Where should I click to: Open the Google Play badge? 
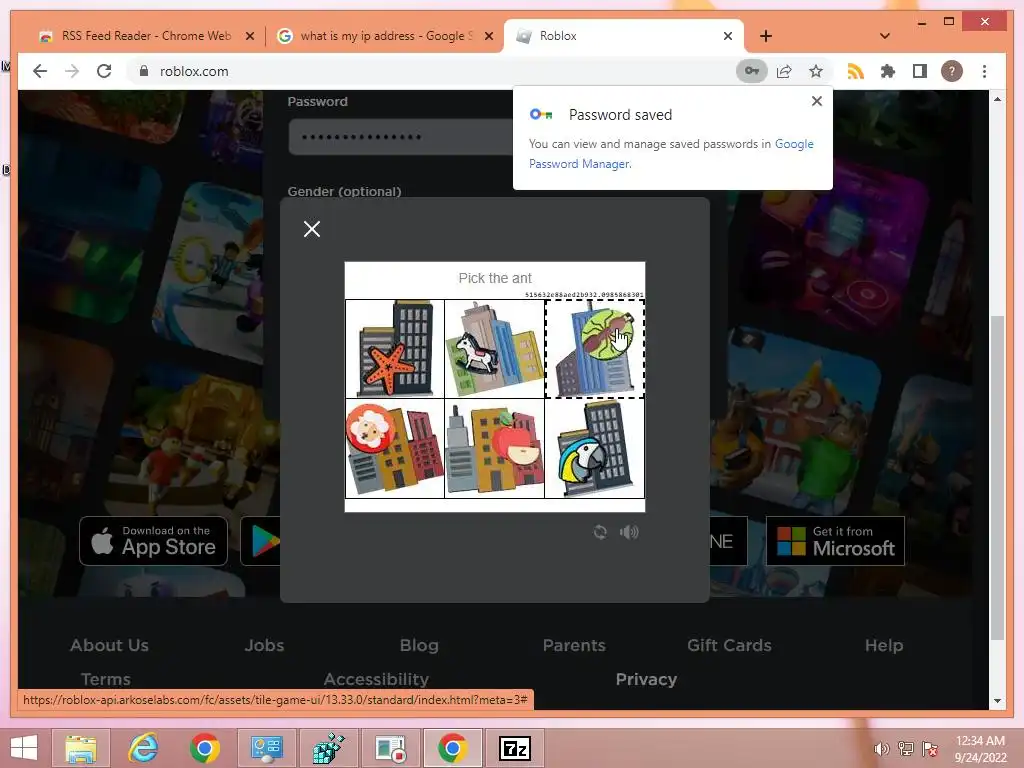click(261, 541)
